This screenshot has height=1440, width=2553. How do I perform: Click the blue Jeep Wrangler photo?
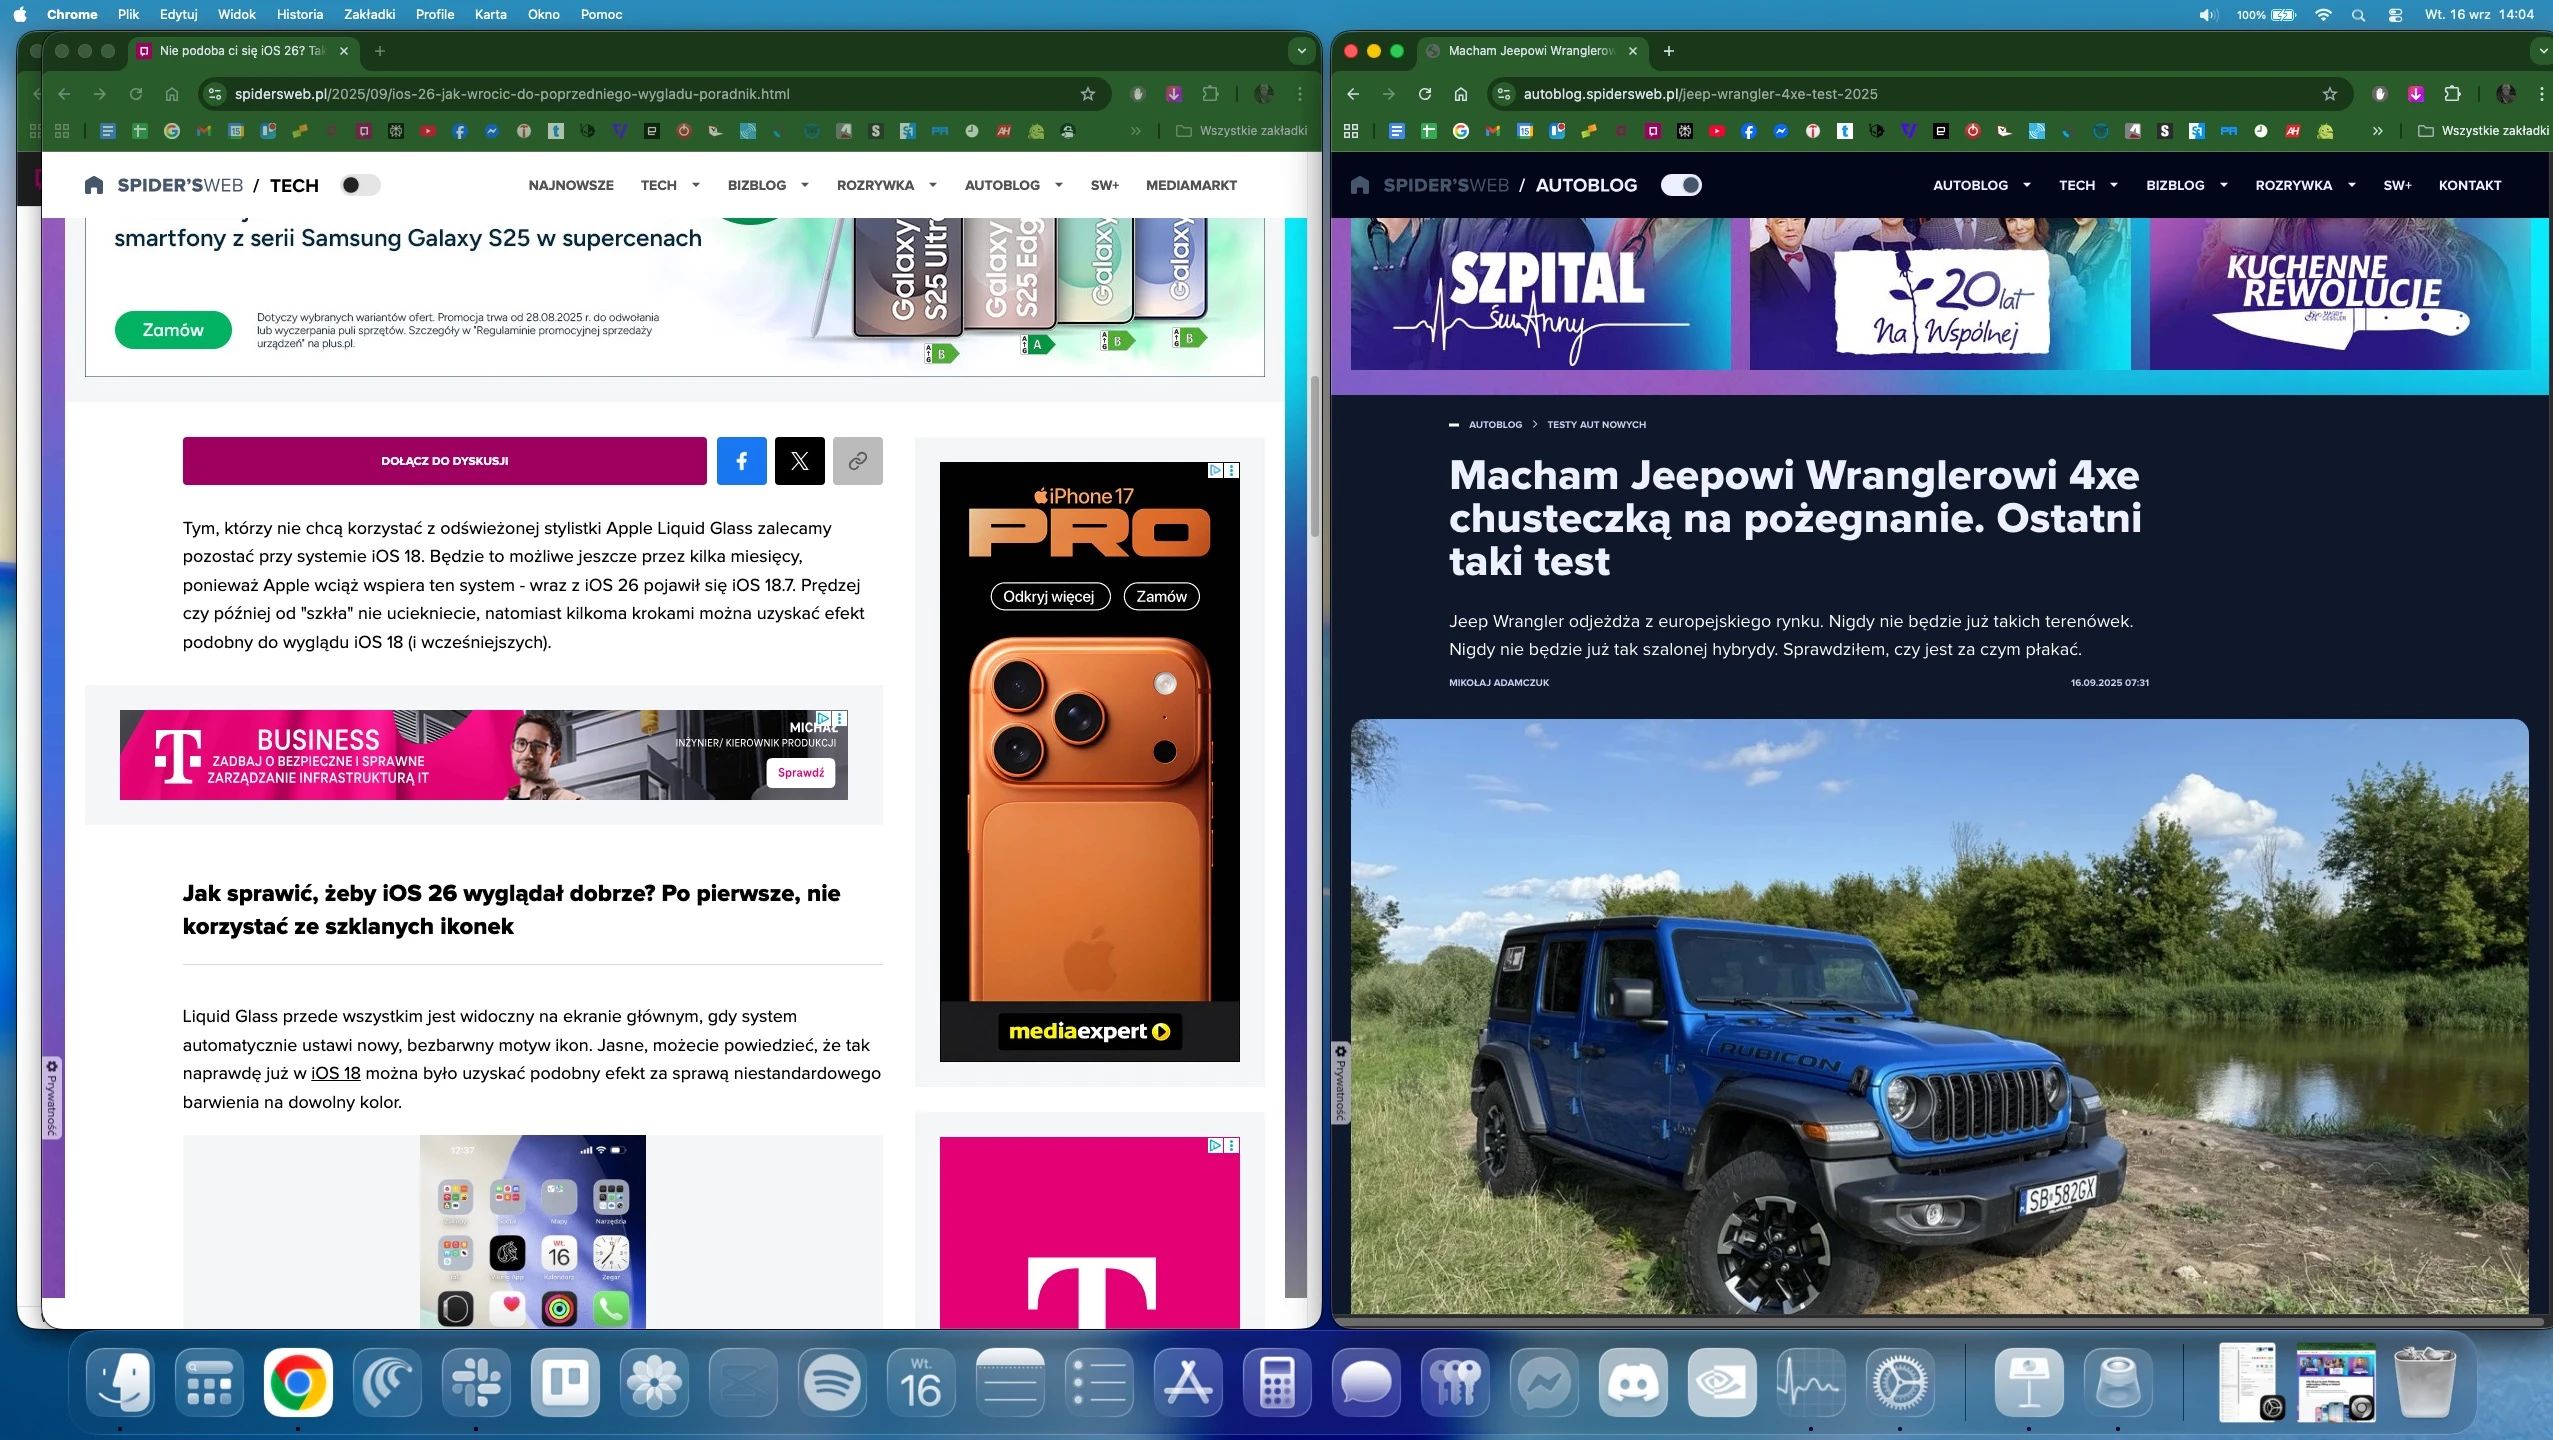[1939, 1016]
